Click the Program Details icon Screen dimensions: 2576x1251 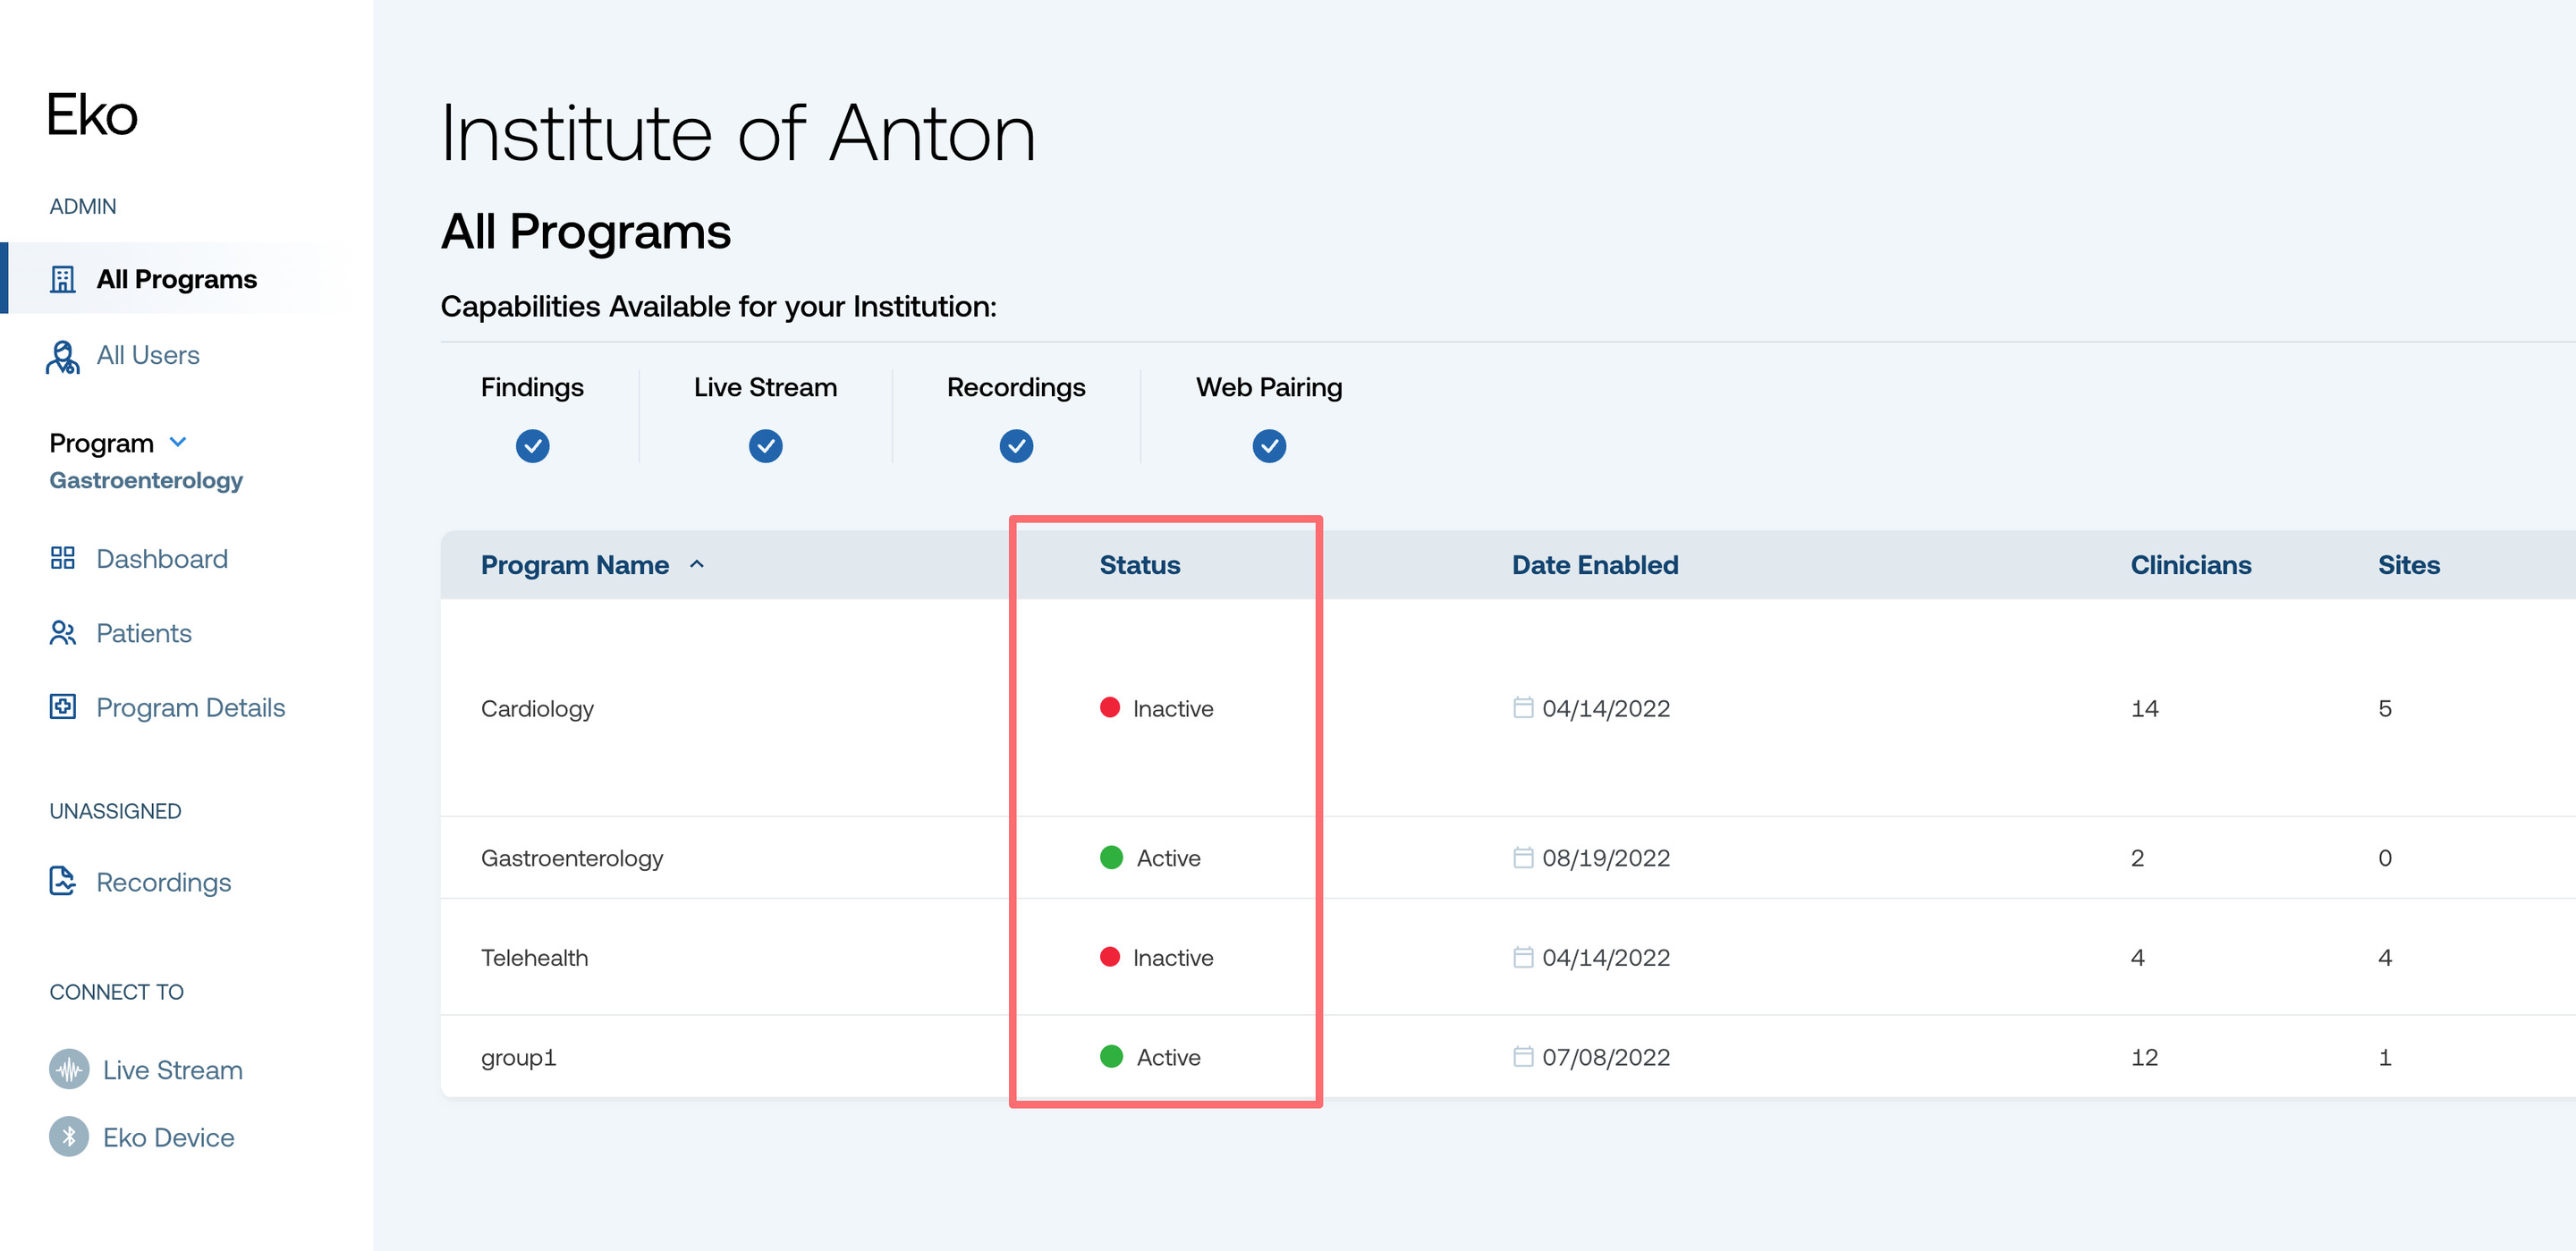click(x=63, y=707)
